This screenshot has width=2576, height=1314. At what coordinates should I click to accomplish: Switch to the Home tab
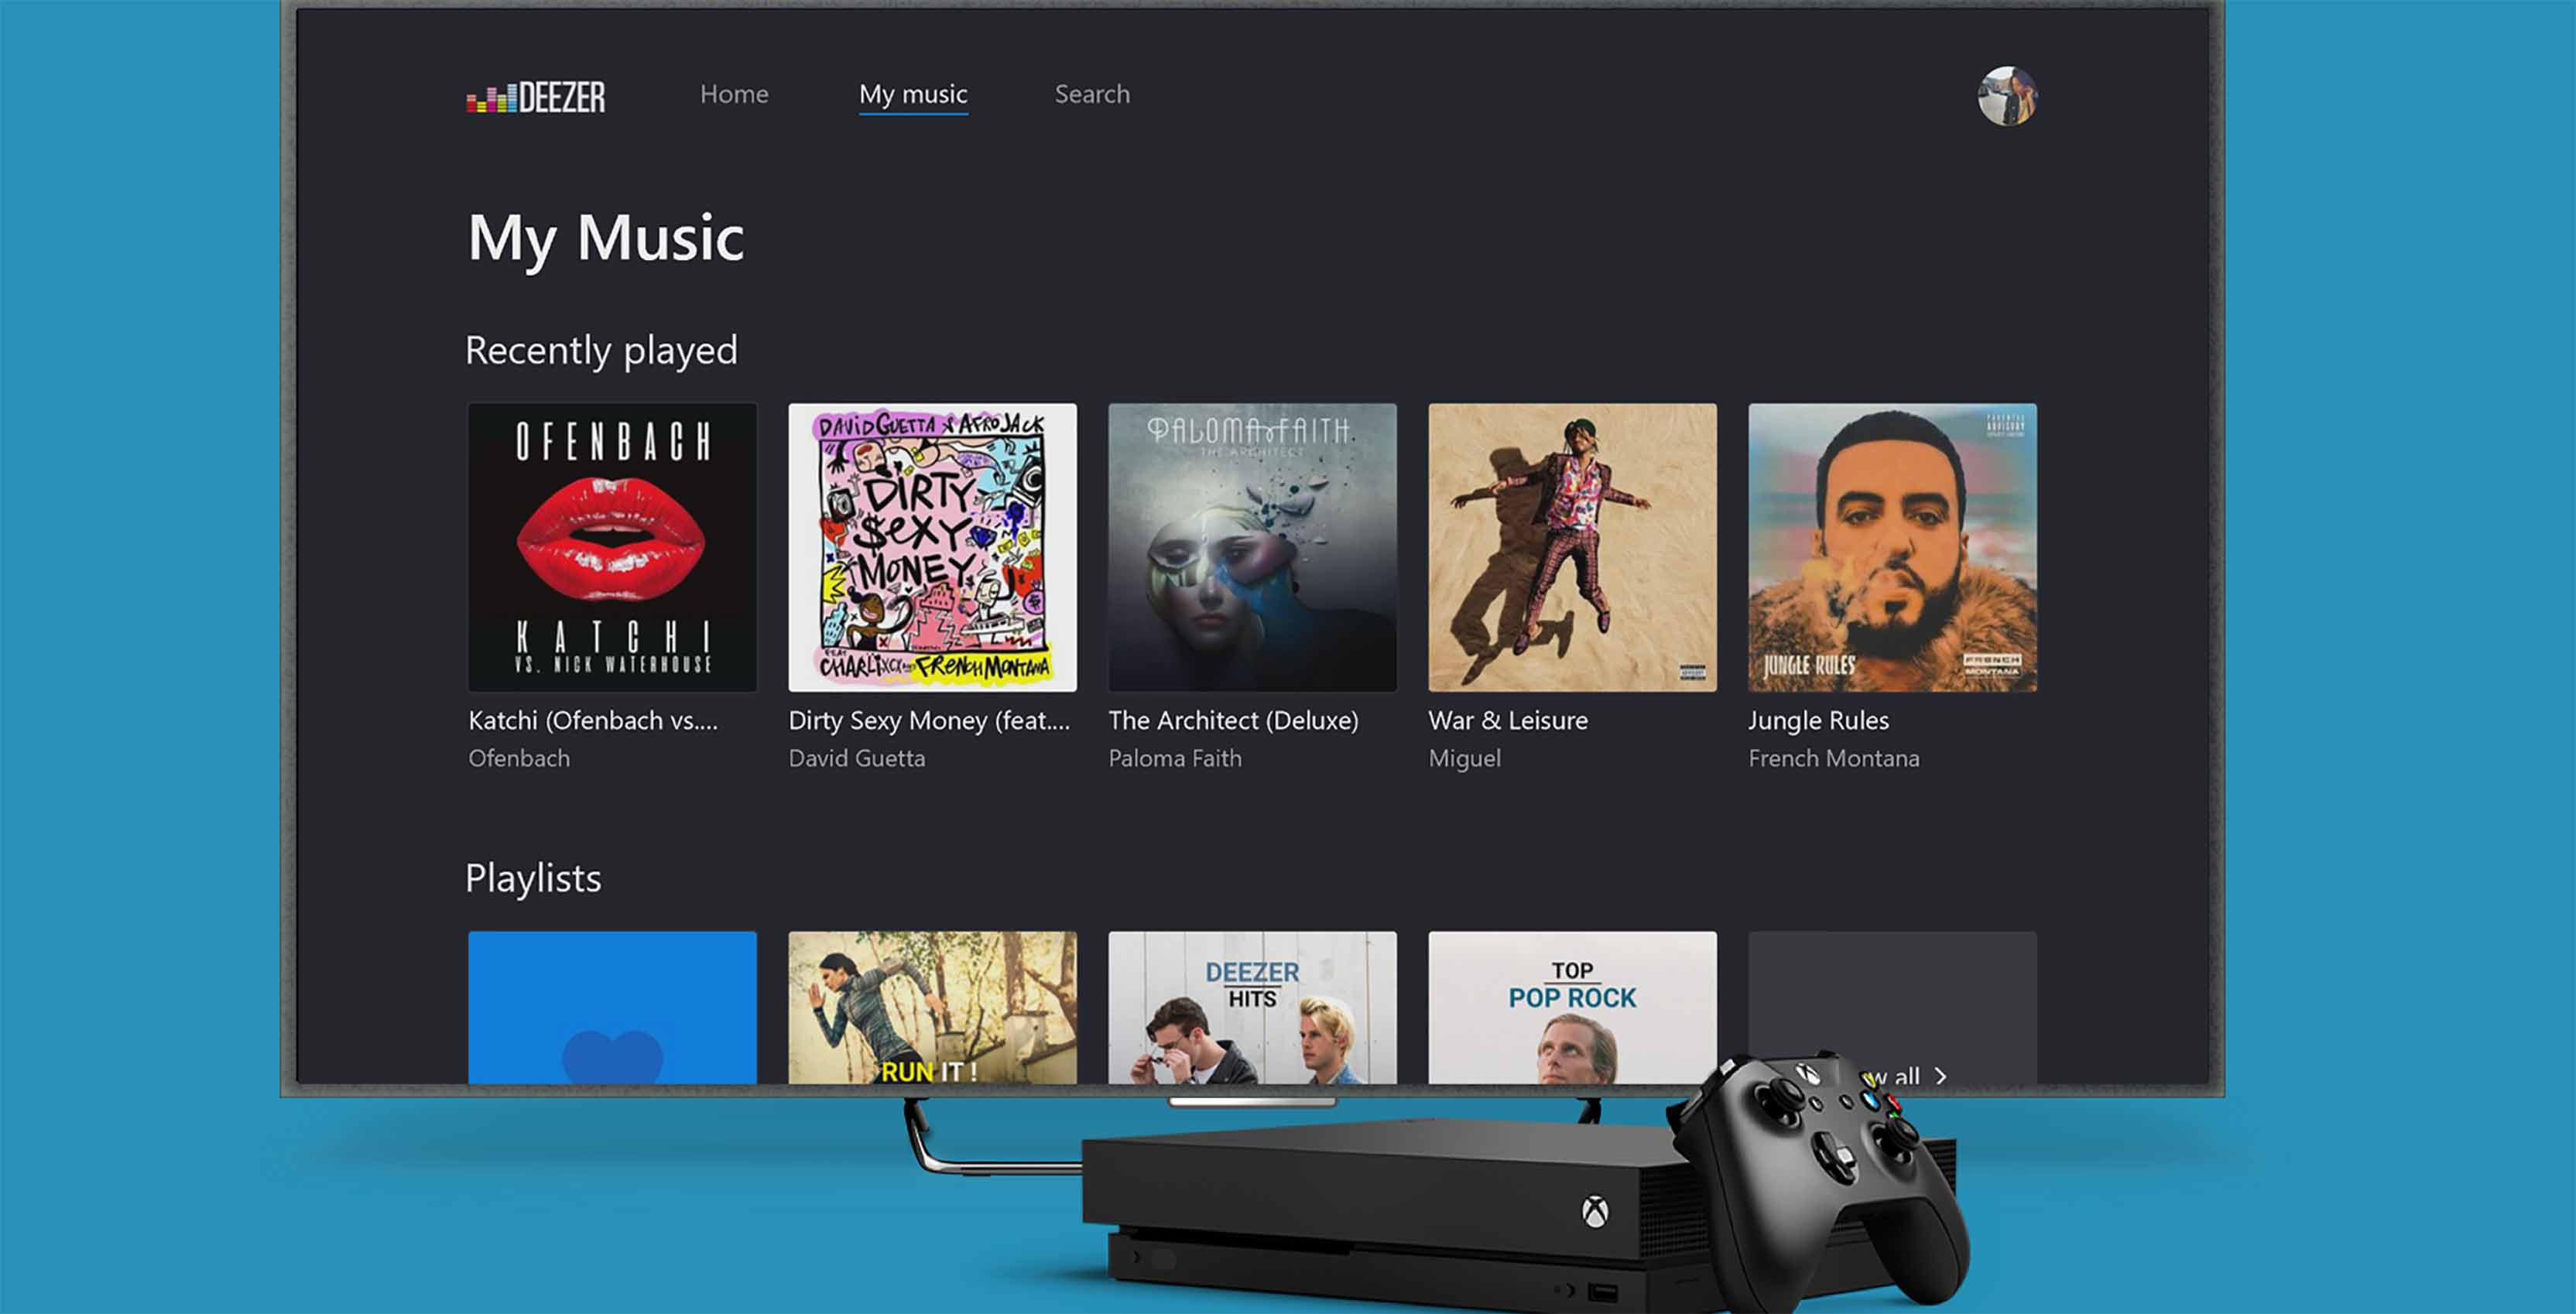pos(734,94)
